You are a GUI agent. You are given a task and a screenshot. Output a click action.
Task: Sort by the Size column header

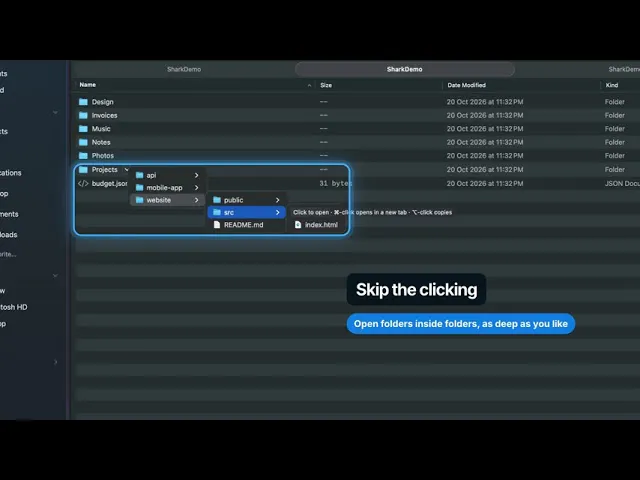(326, 85)
